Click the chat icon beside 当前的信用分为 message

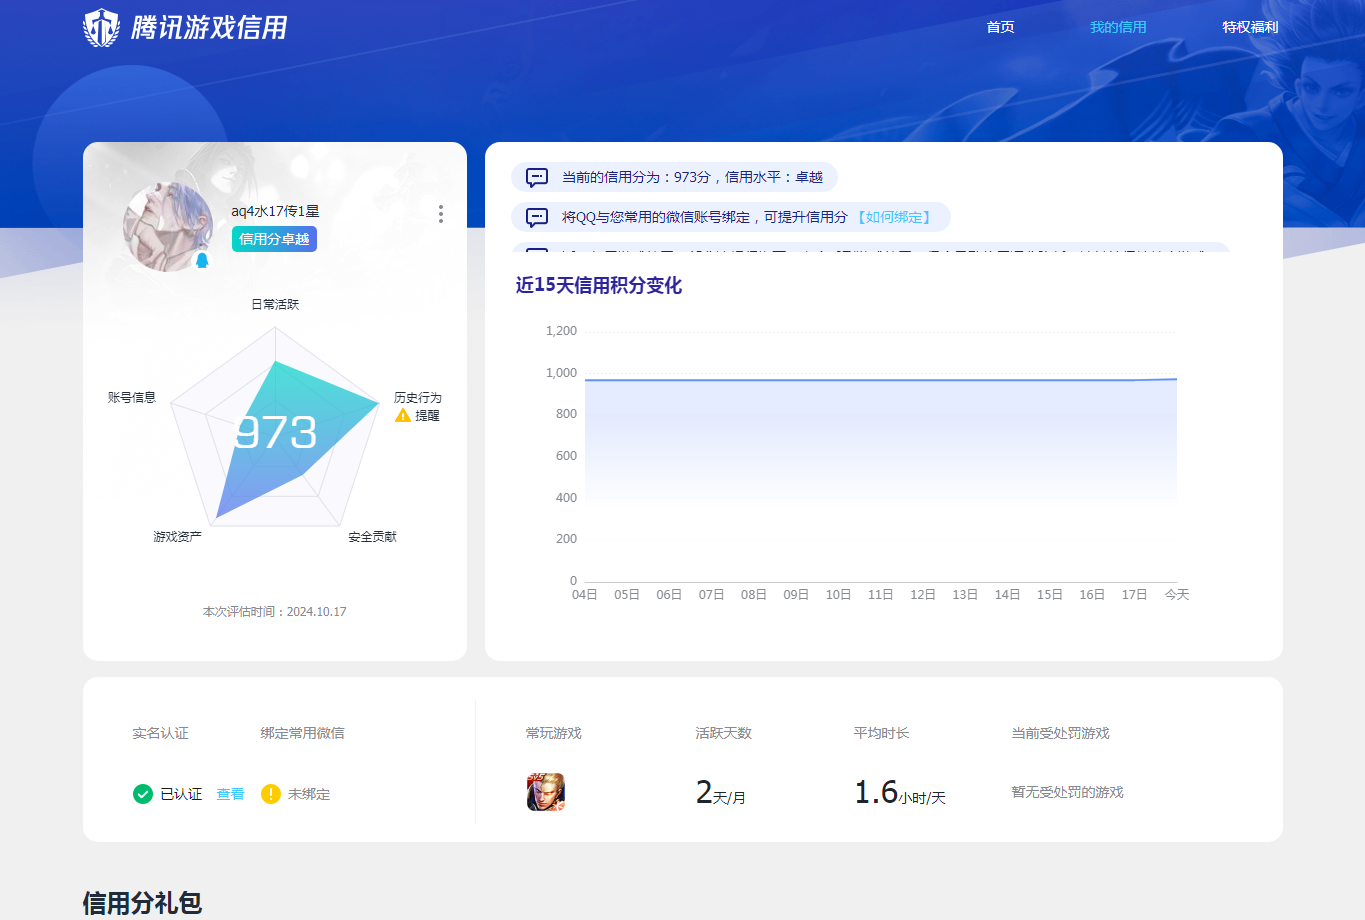537,178
